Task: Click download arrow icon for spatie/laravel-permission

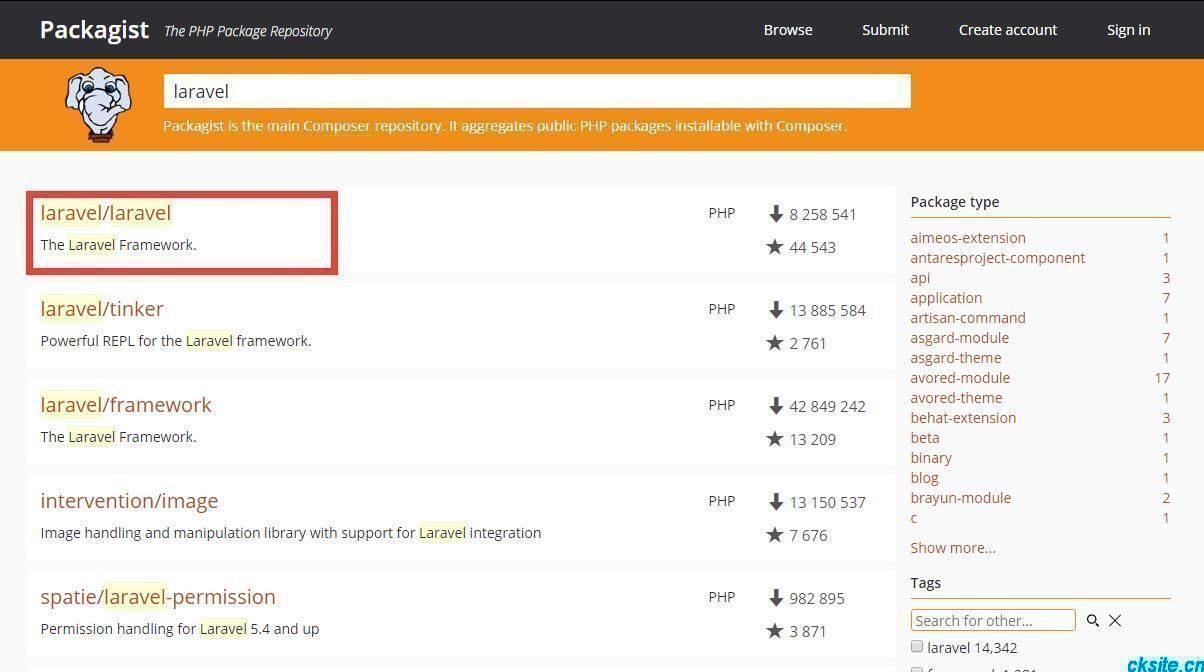Action: coord(775,598)
